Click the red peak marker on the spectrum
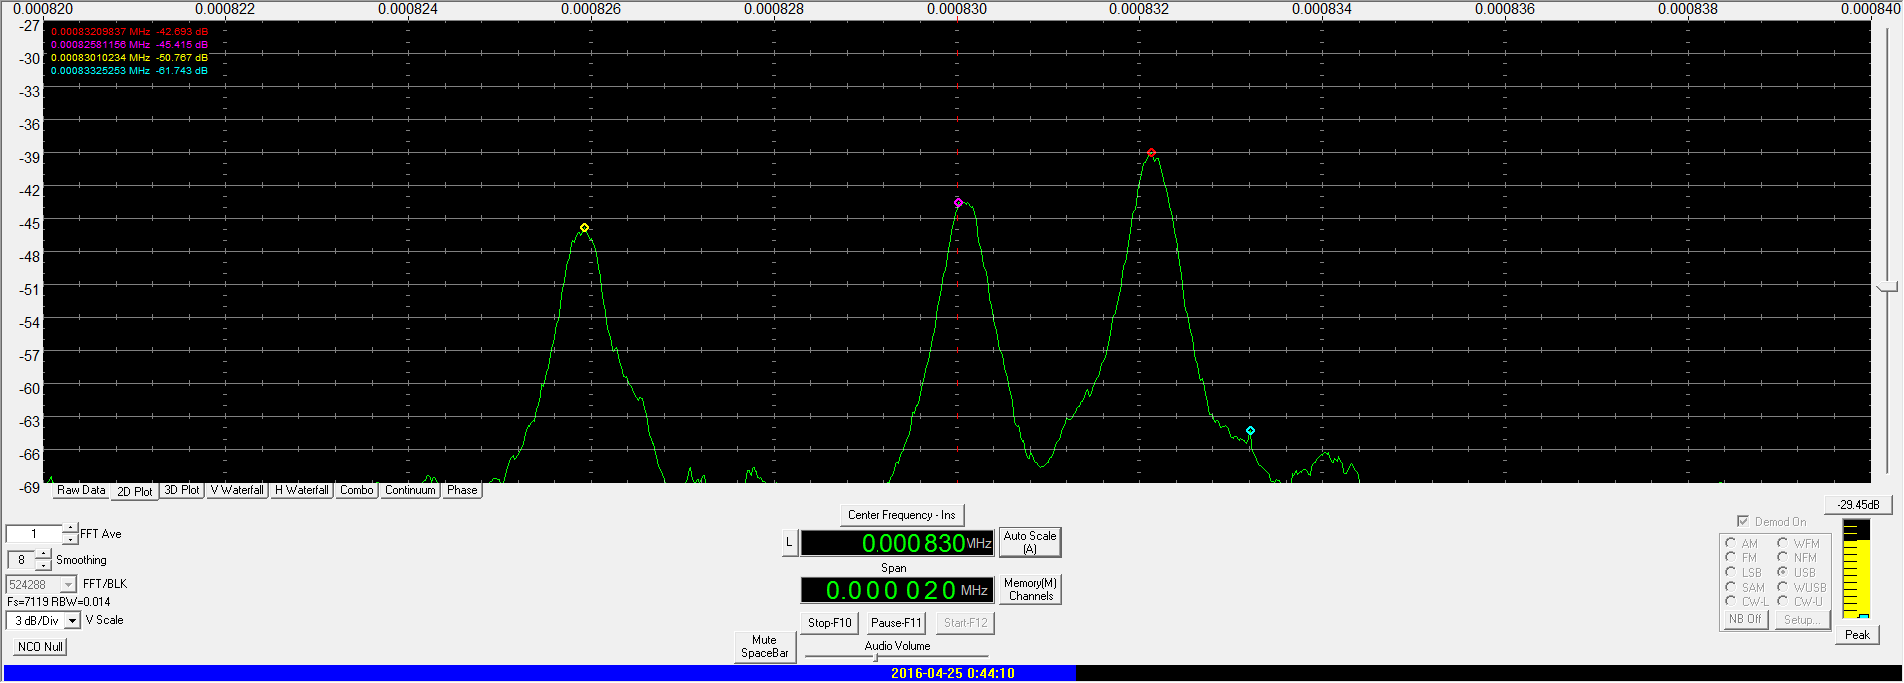Screen dimensions: 1904x683 tap(1151, 153)
